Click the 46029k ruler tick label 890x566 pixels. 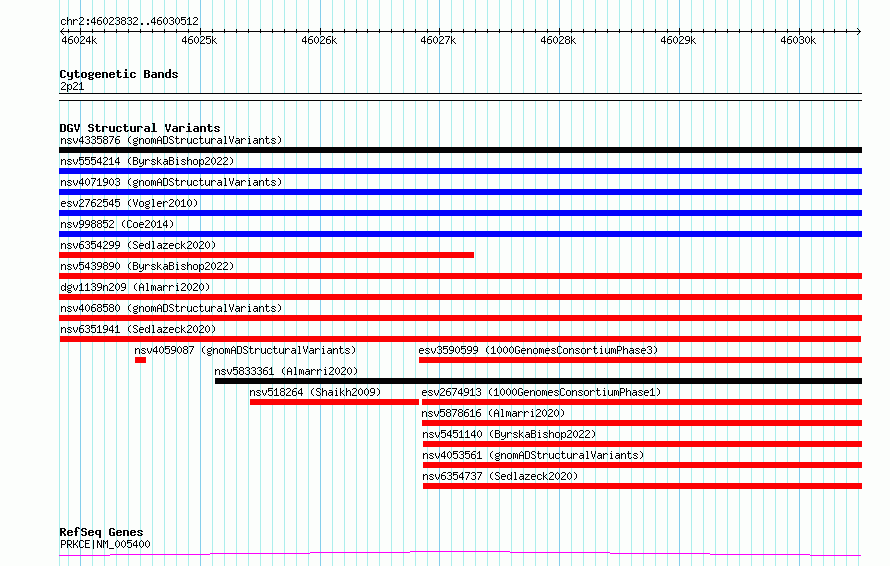coord(678,40)
